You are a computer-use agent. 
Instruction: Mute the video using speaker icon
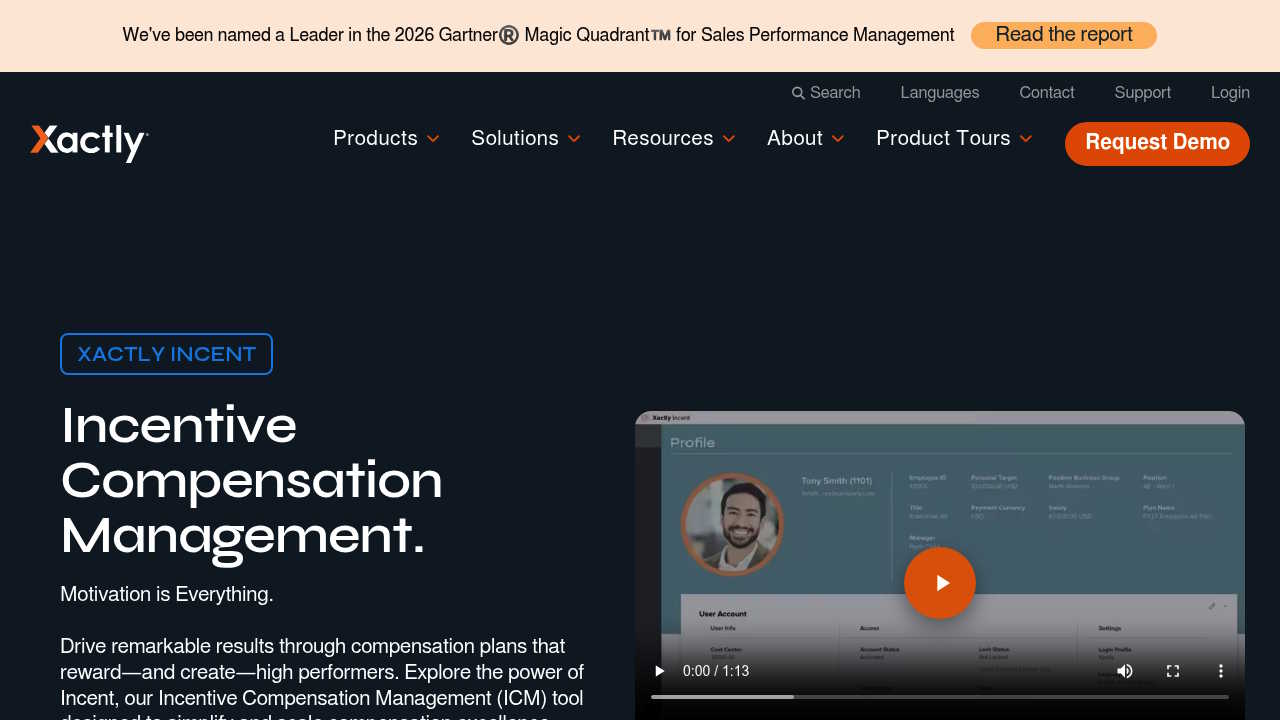(x=1125, y=671)
